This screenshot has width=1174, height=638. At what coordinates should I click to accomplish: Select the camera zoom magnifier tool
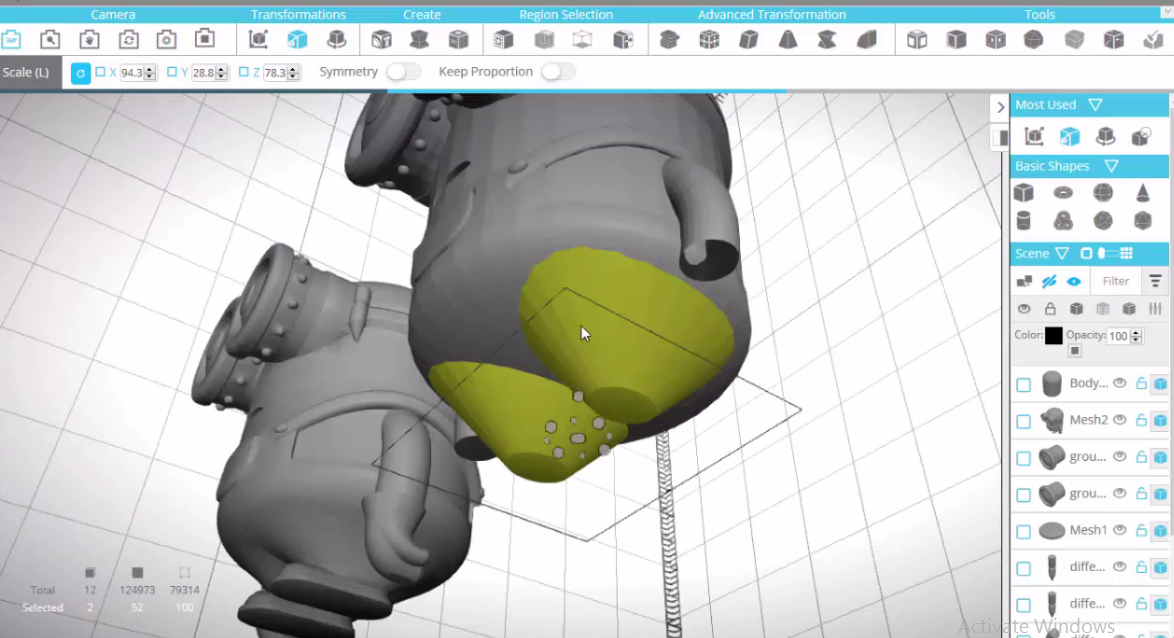(50, 39)
